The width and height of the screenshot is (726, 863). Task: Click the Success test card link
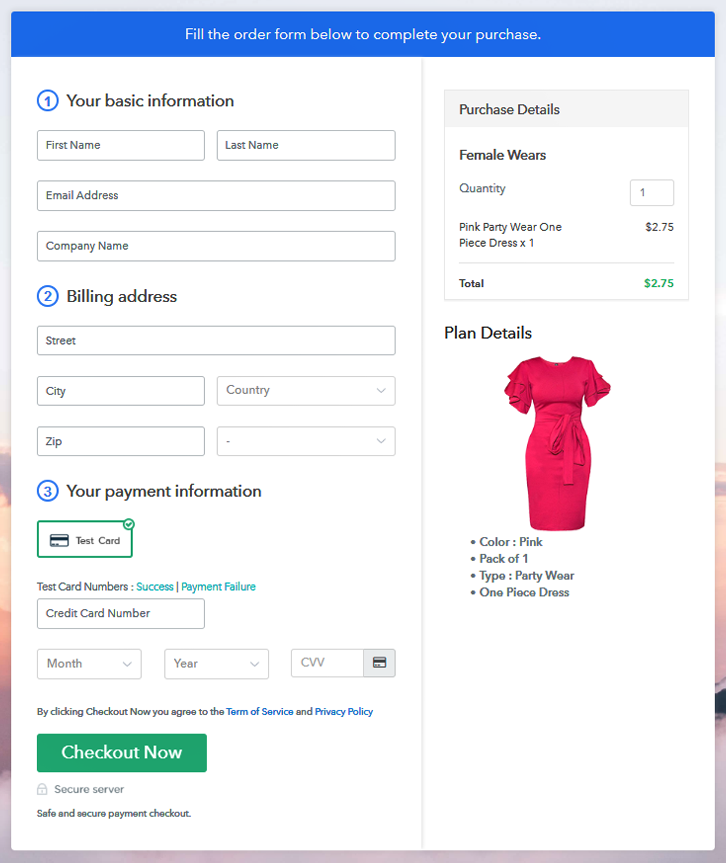click(x=155, y=587)
